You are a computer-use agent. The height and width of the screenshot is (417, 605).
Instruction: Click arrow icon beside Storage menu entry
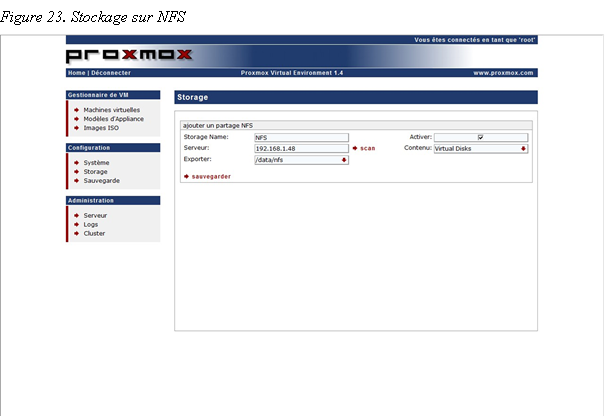(76, 172)
